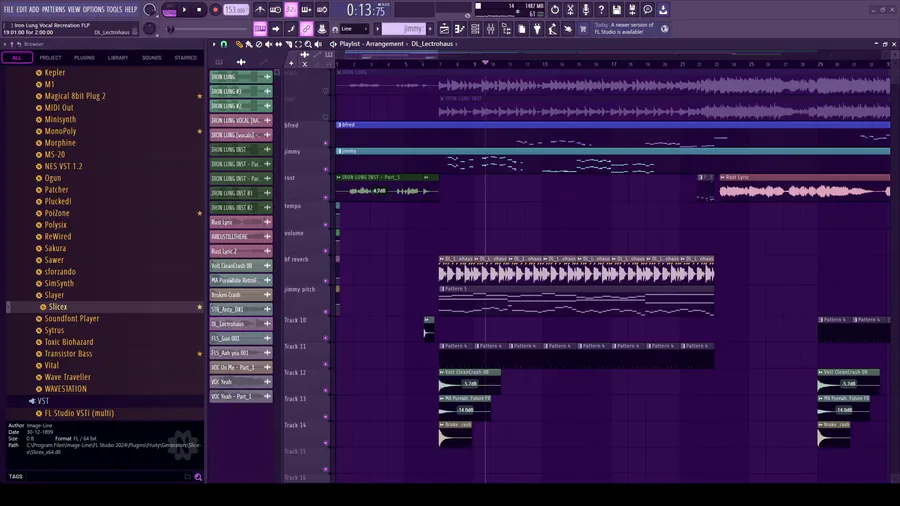The width and height of the screenshot is (900, 506).
Task: Click the playhead marker on timeline
Action: tap(486, 63)
